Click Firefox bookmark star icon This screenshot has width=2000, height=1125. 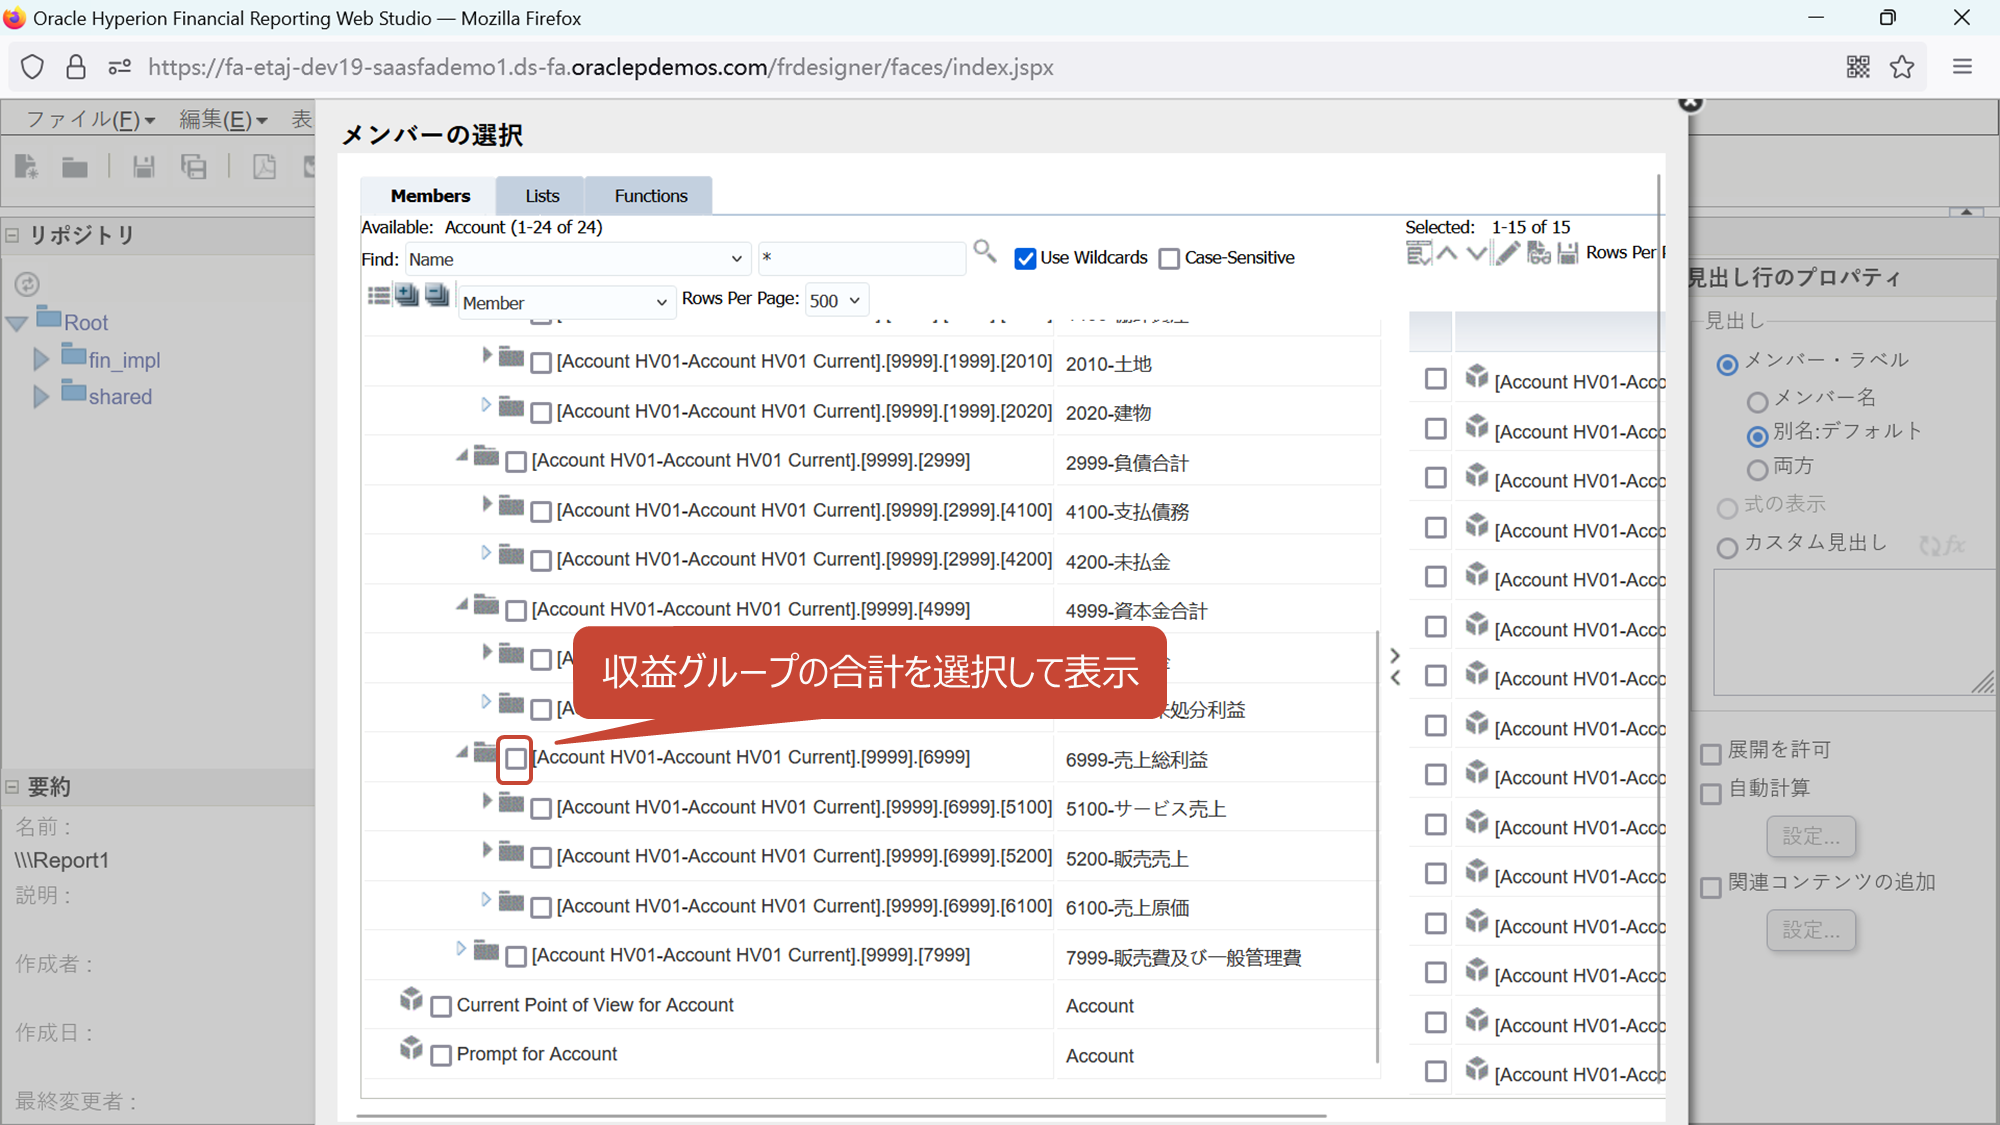[1901, 67]
